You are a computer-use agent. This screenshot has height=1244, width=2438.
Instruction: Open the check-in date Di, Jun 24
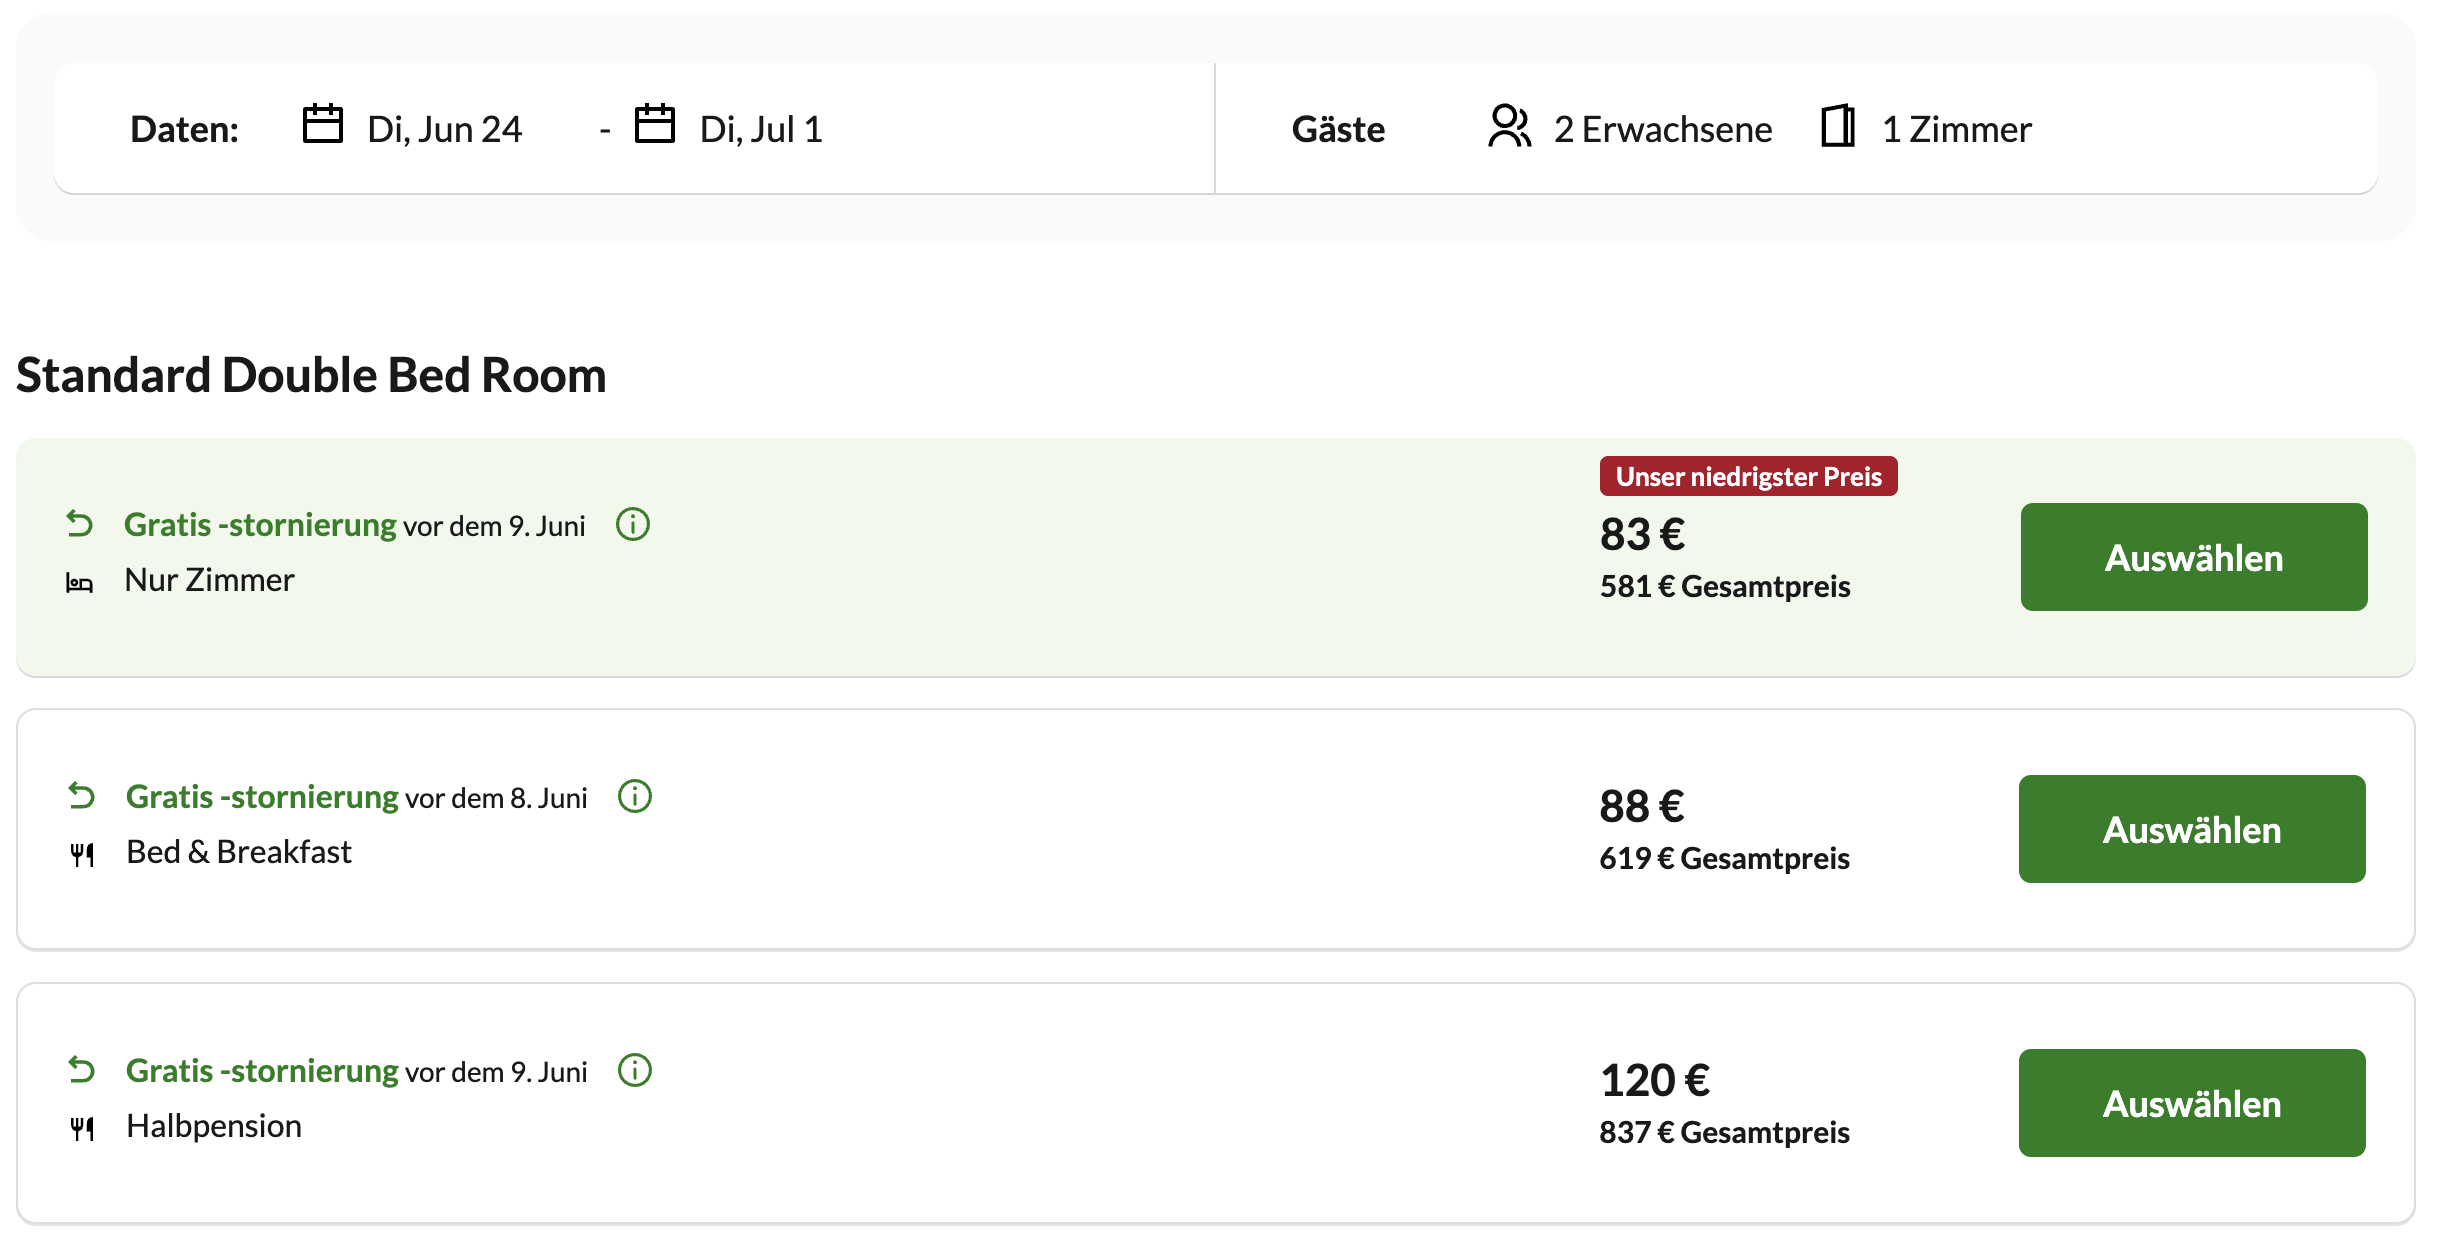click(x=444, y=129)
